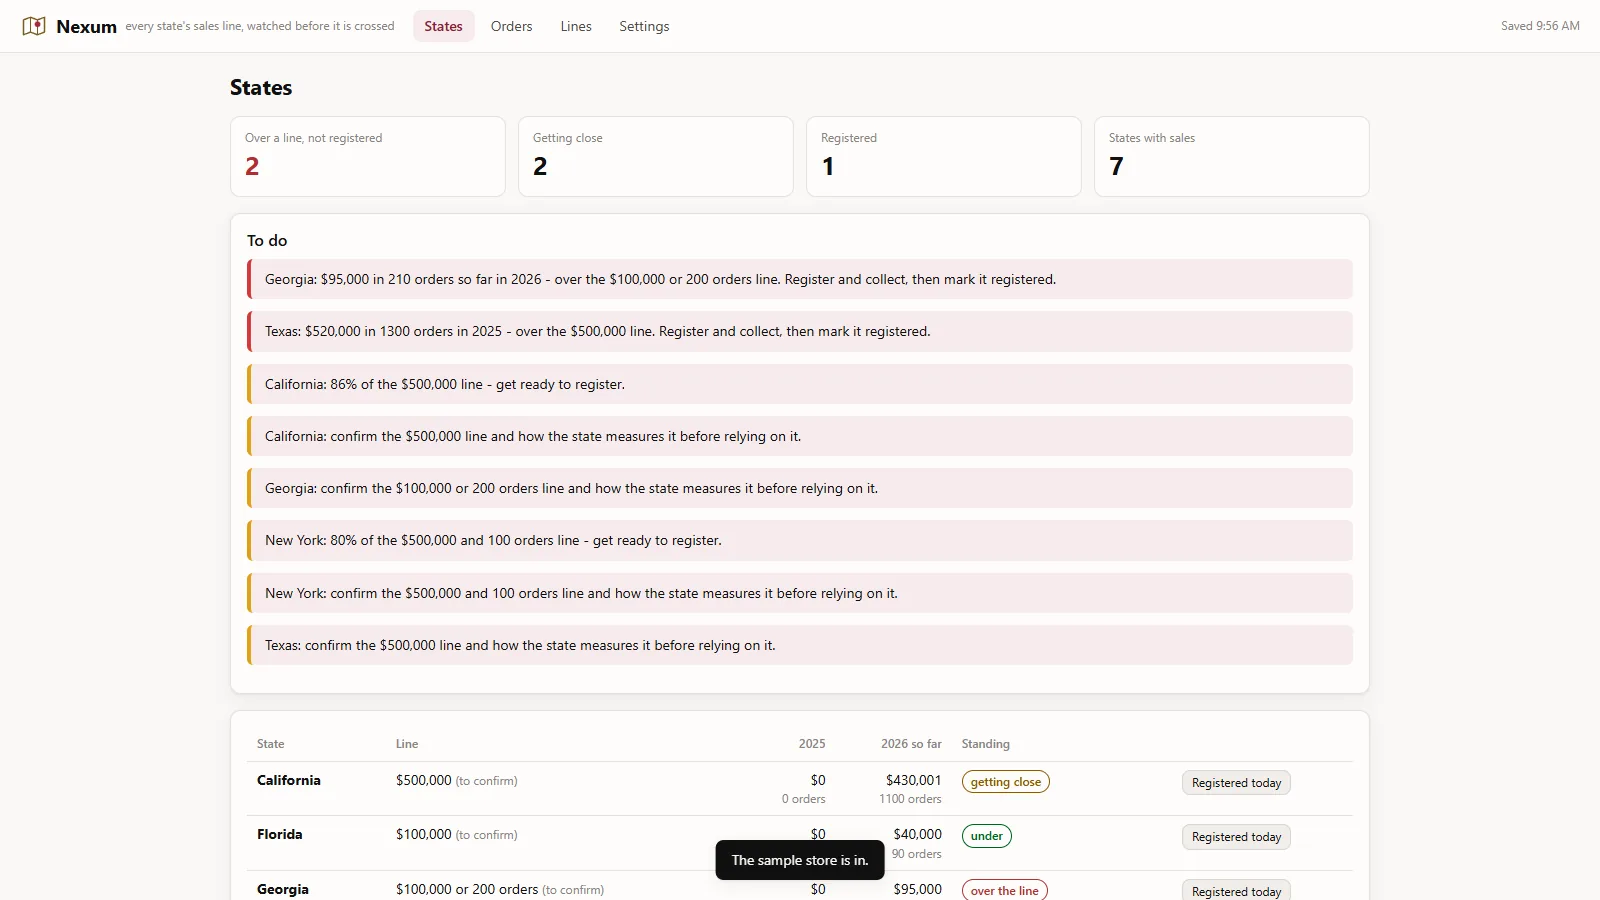1600x900 pixels.
Task: Mark Georgia as Registered today
Action: click(1236, 891)
